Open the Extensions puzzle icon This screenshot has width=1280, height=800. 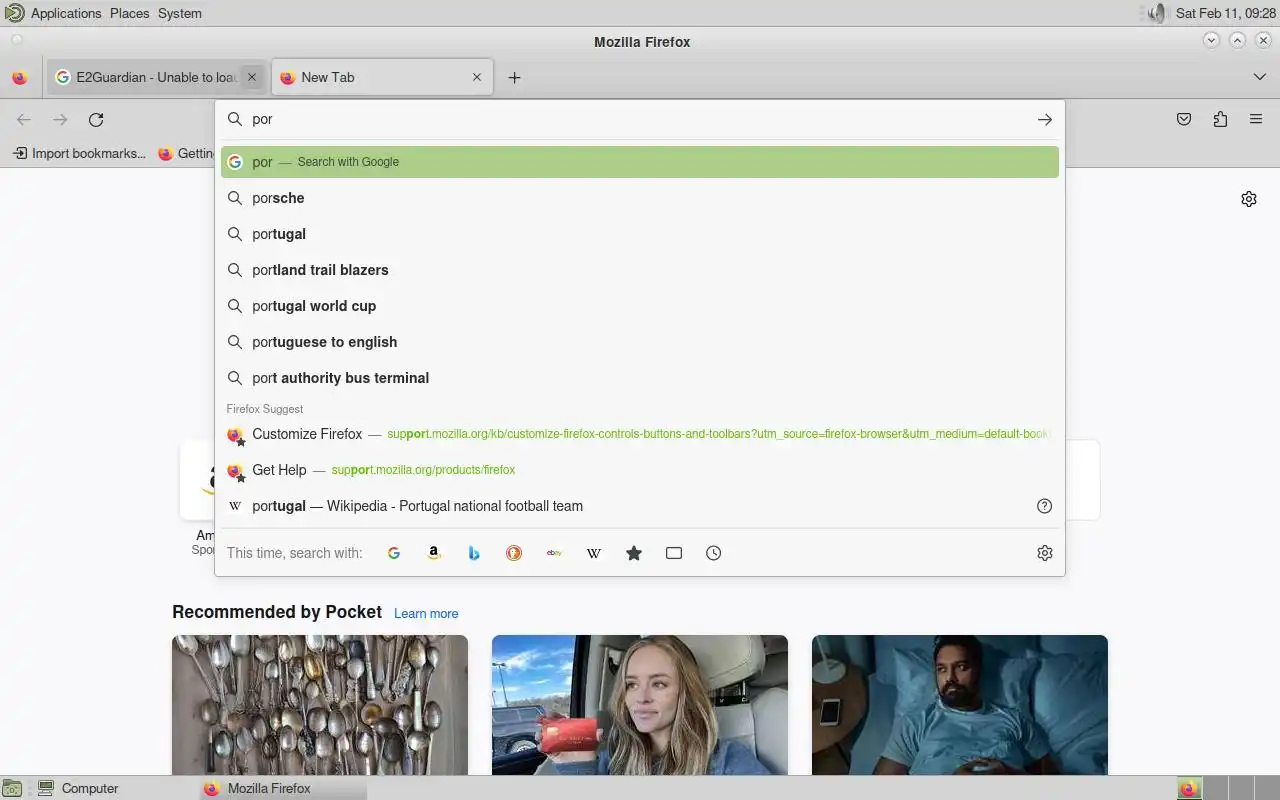1220,119
